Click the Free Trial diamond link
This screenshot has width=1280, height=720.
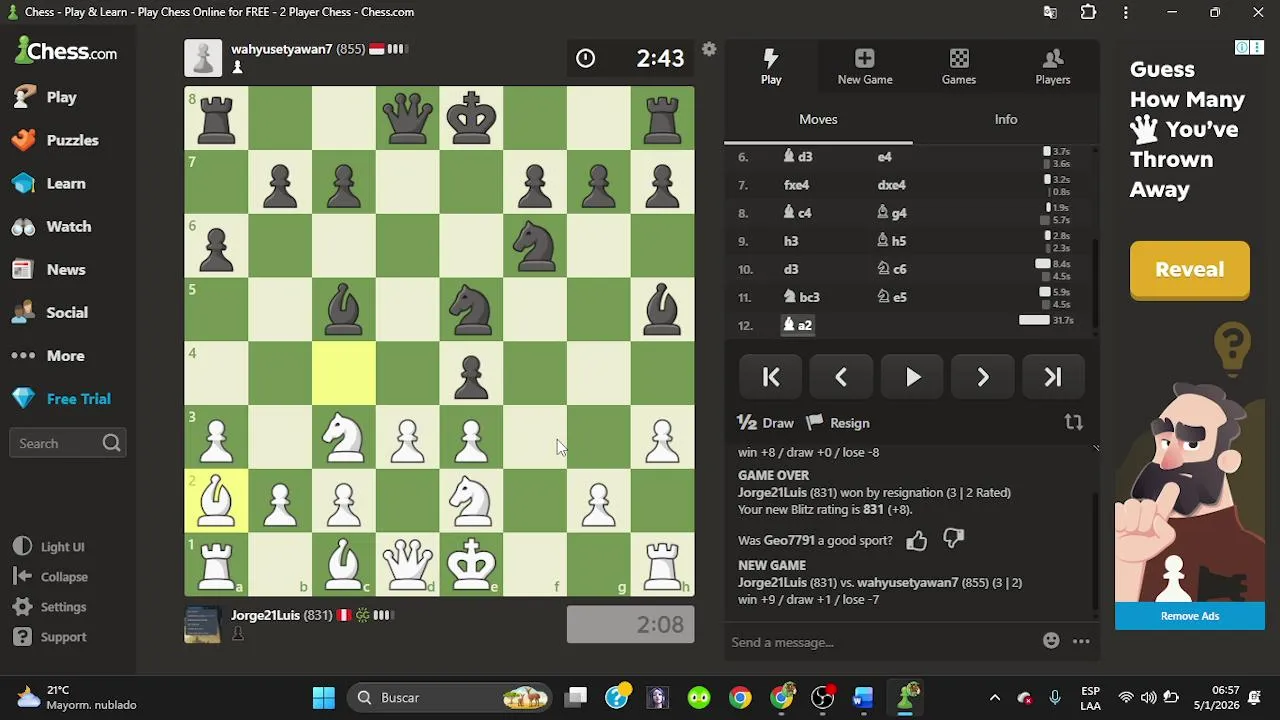click(x=60, y=398)
